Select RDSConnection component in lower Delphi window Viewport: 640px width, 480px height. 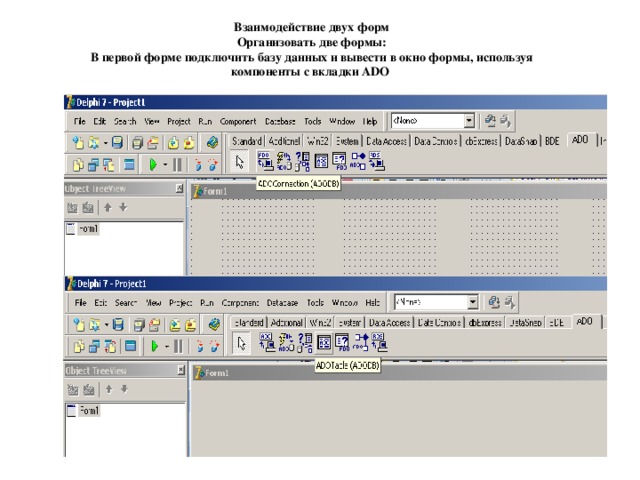(x=379, y=342)
